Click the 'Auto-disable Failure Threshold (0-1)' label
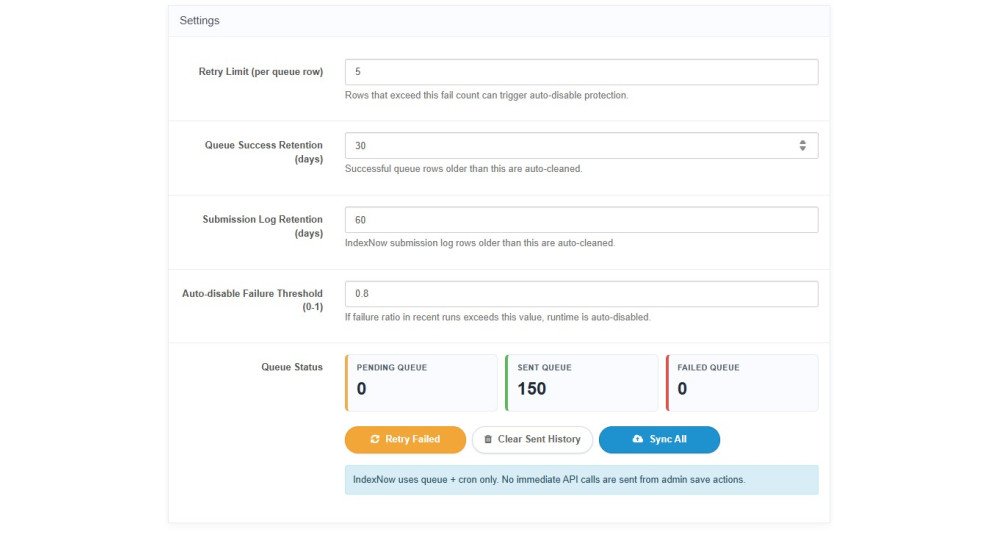Viewport: 1000px width, 535px height. coord(253,300)
